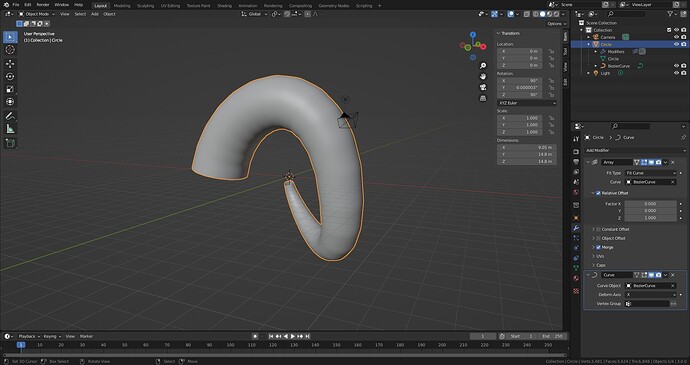Hide the Light via eye icon
Screen dimensions: 690x365
(x=676, y=73)
